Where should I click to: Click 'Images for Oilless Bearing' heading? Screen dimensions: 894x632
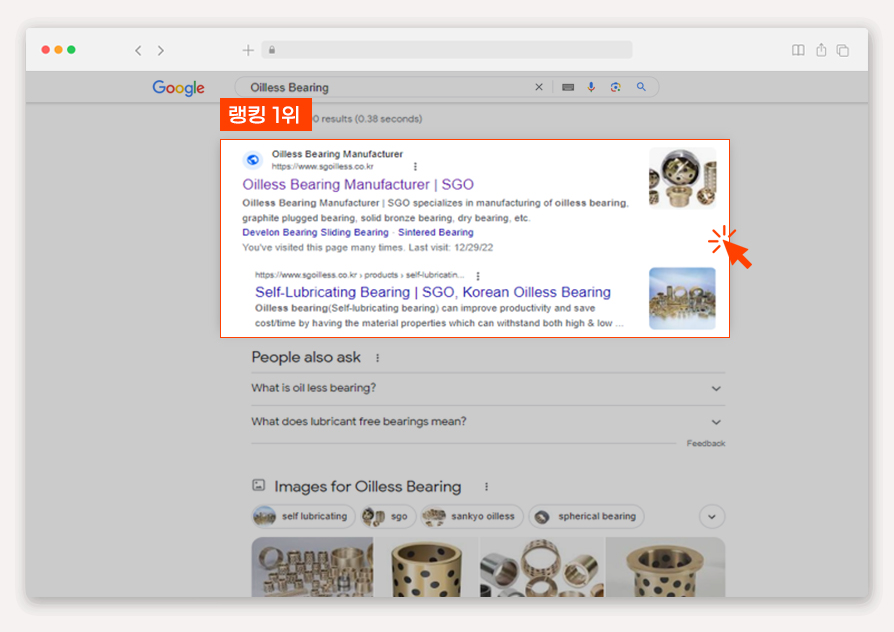point(368,487)
